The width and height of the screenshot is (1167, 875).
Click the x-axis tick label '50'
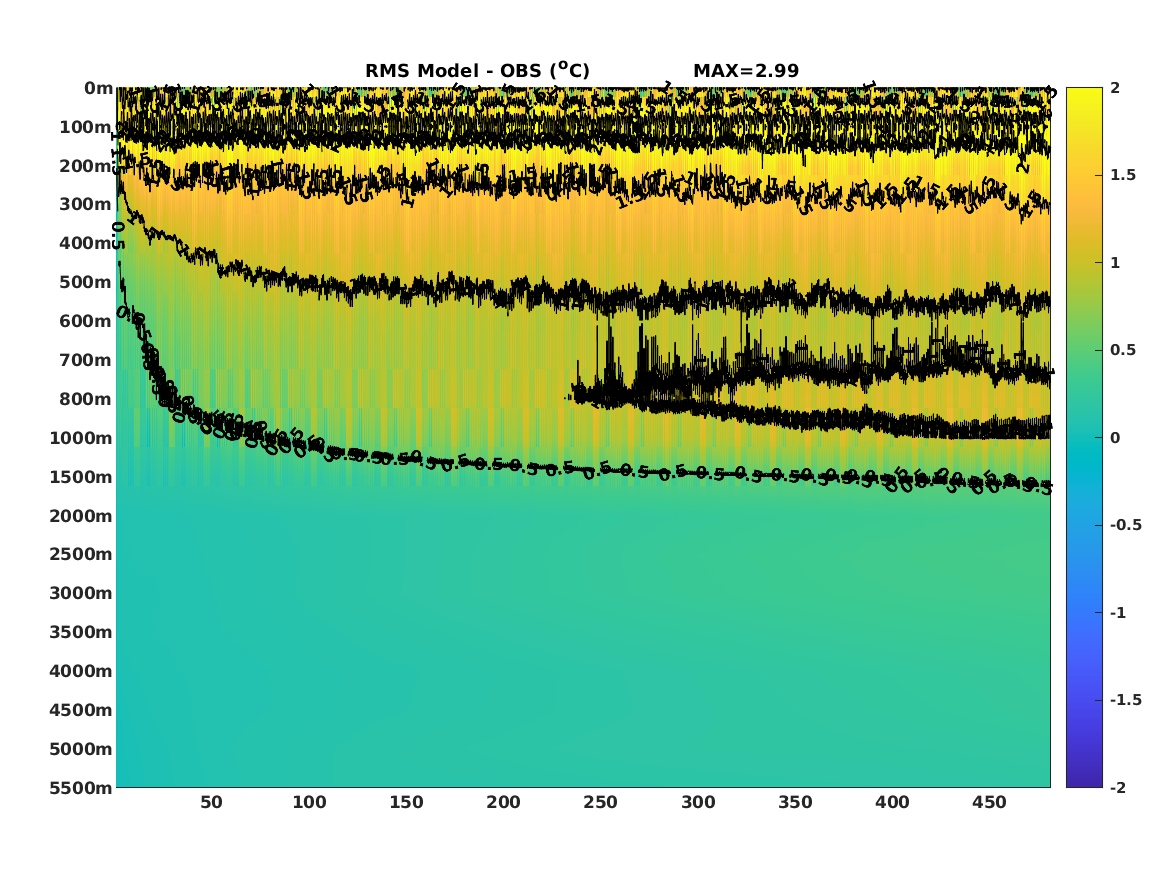tap(211, 802)
